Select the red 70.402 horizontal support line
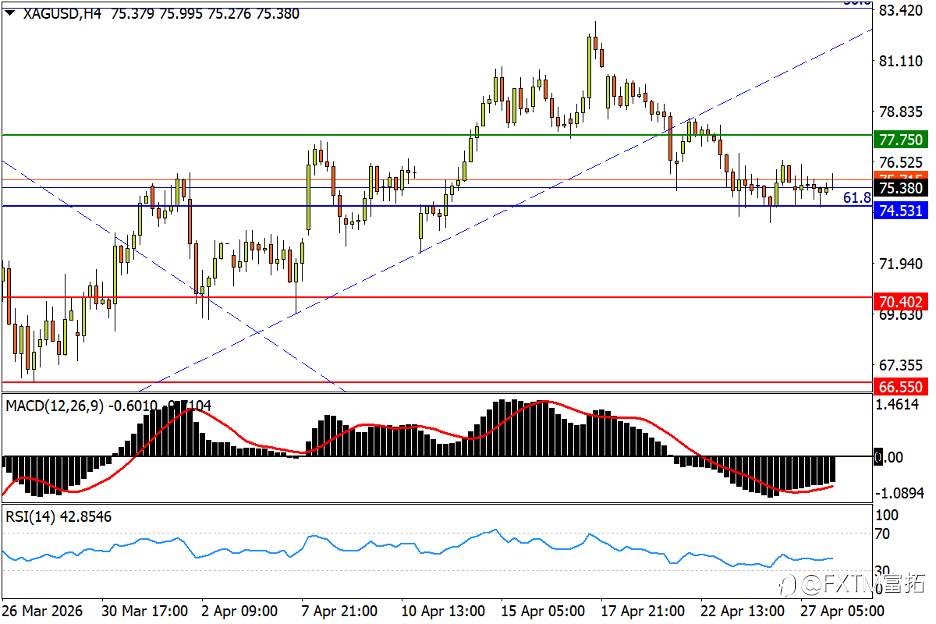 point(436,297)
